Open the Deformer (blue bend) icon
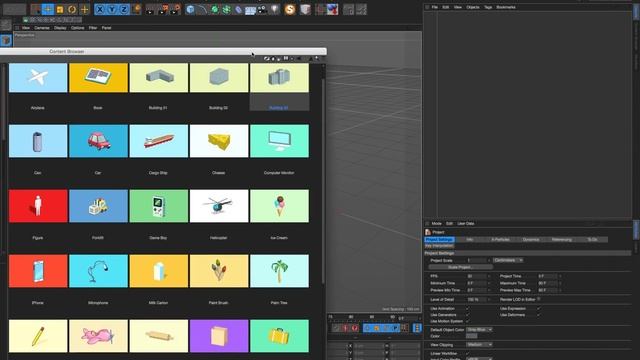 point(238,9)
